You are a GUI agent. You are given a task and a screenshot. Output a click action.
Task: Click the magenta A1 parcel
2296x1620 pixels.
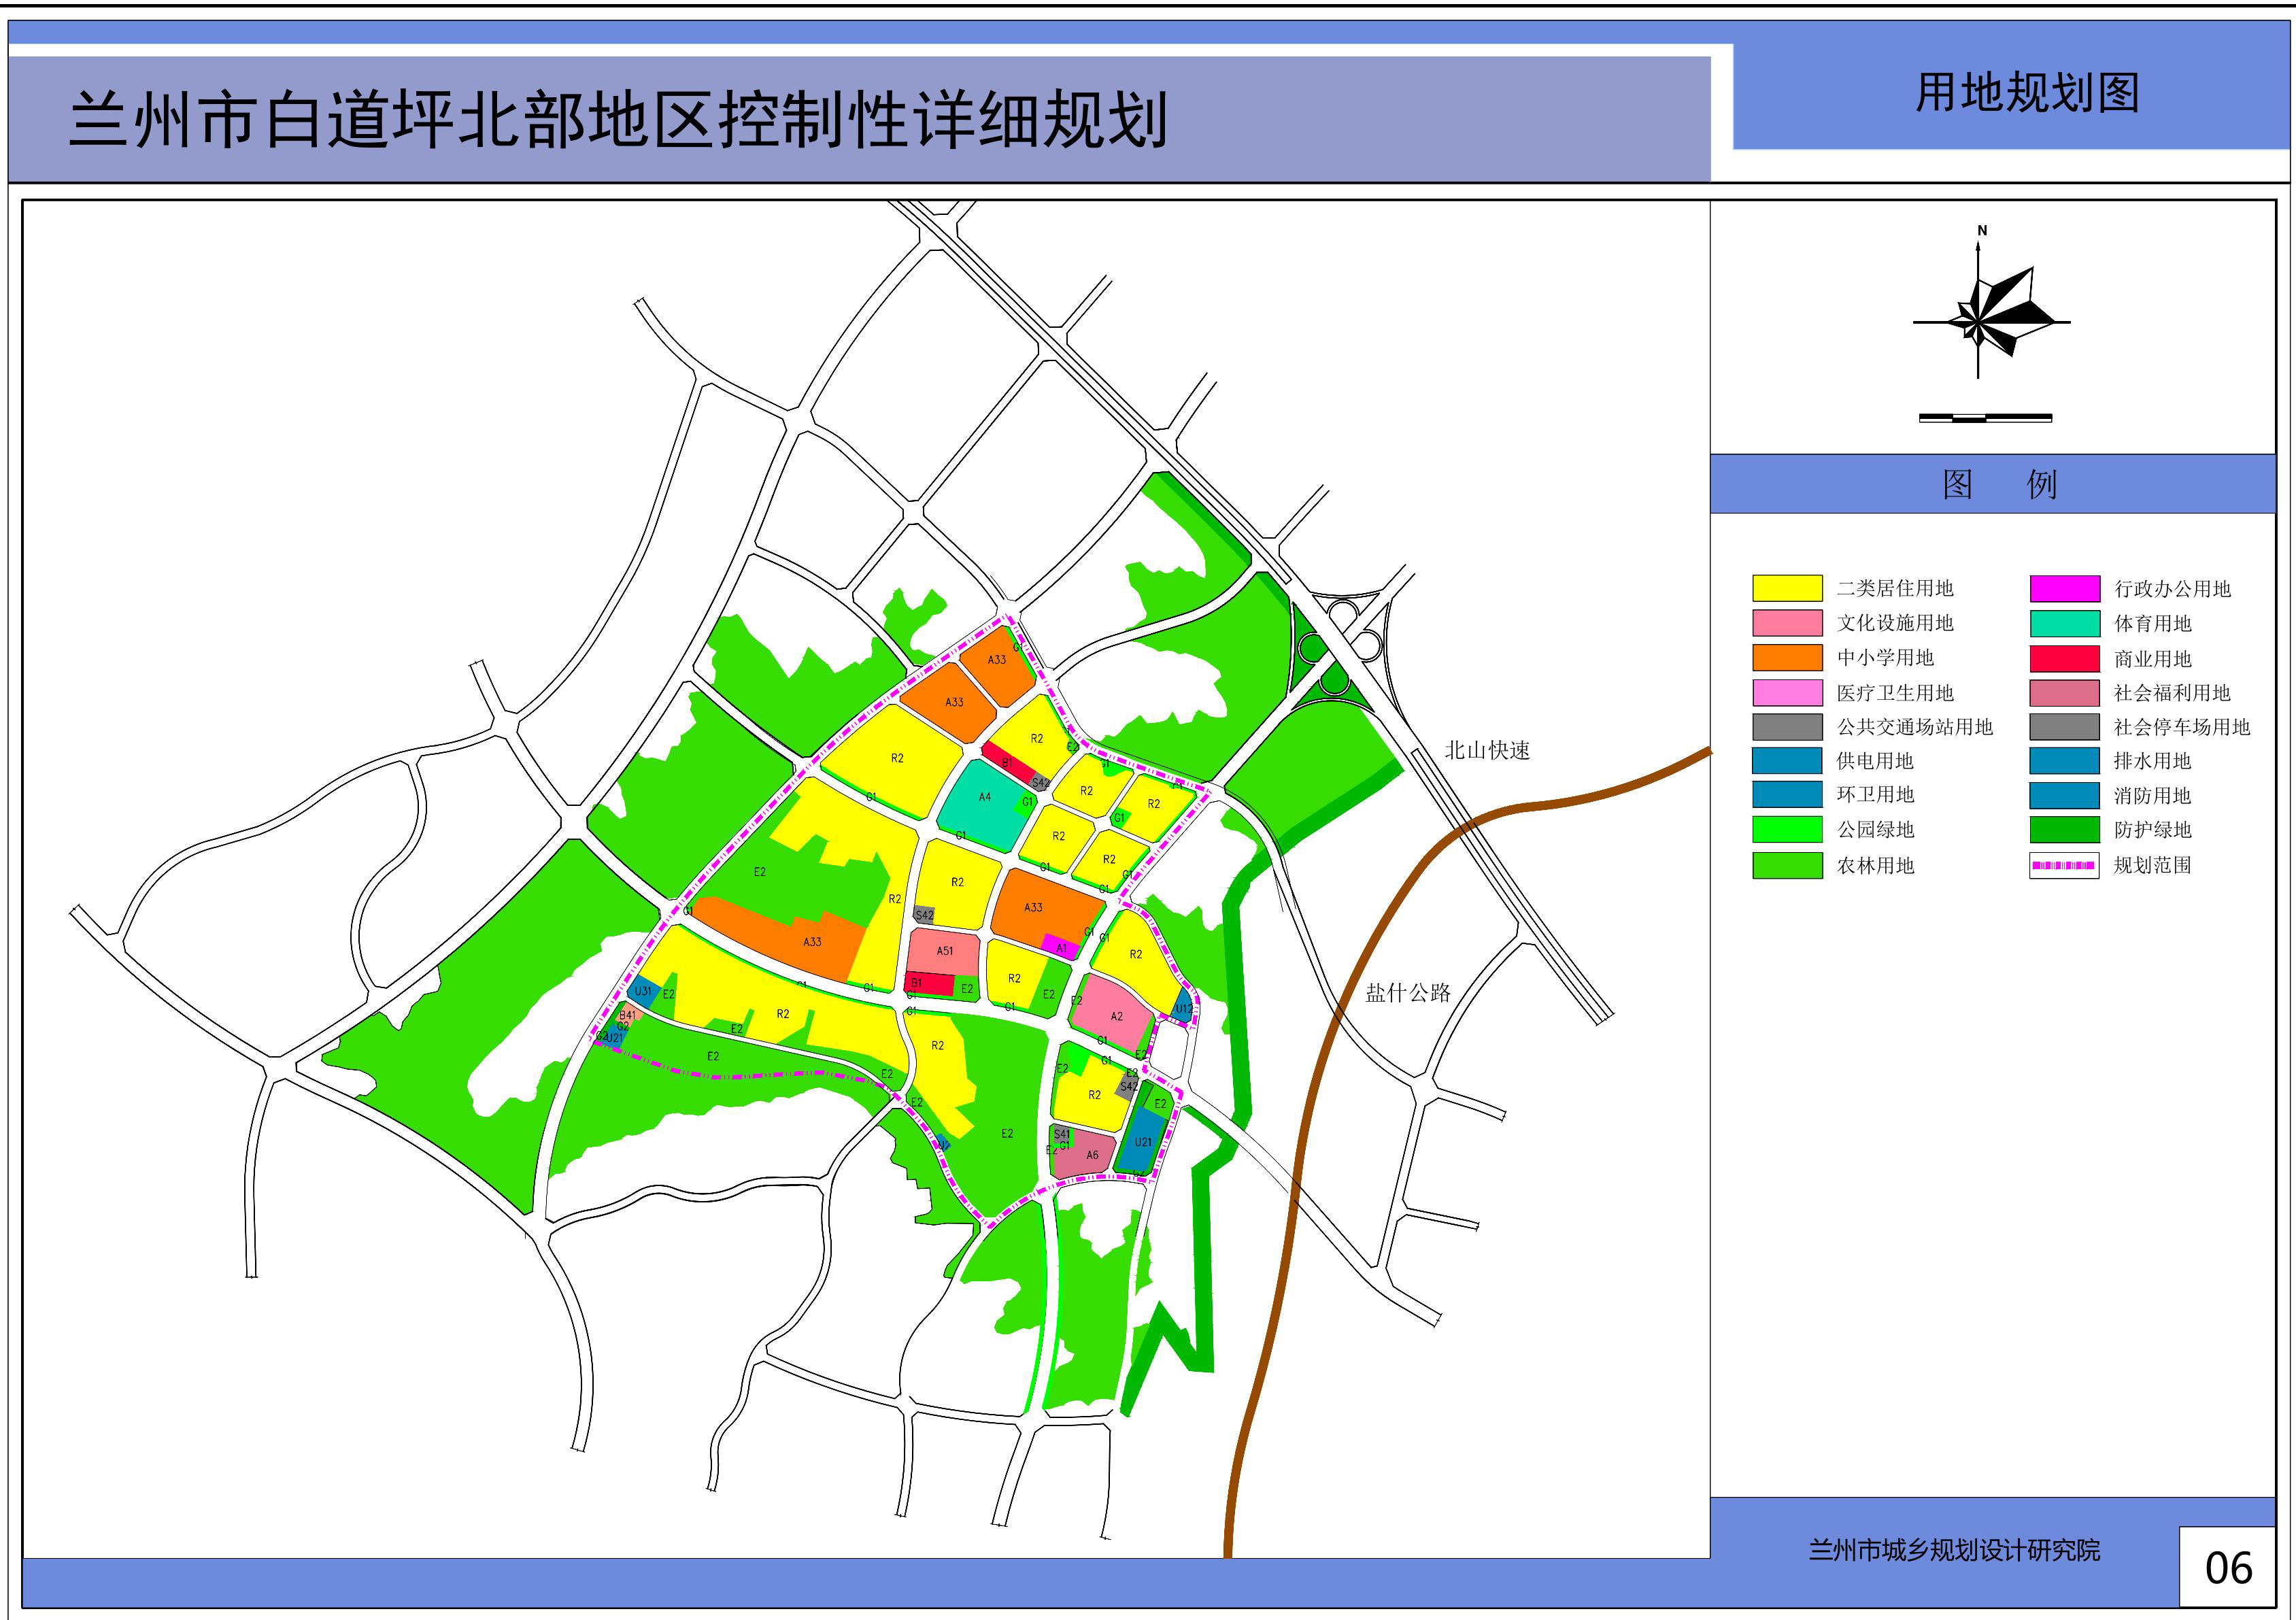point(1060,947)
